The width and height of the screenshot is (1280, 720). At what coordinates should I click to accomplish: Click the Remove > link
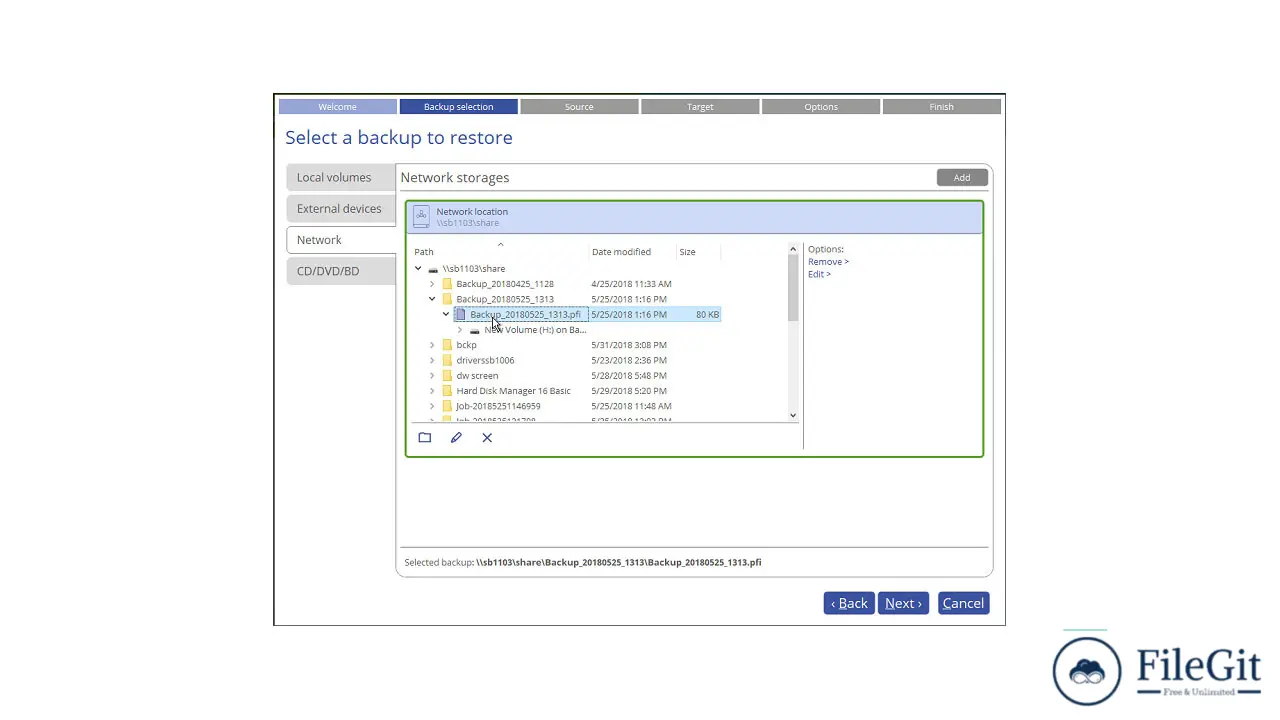coord(828,262)
